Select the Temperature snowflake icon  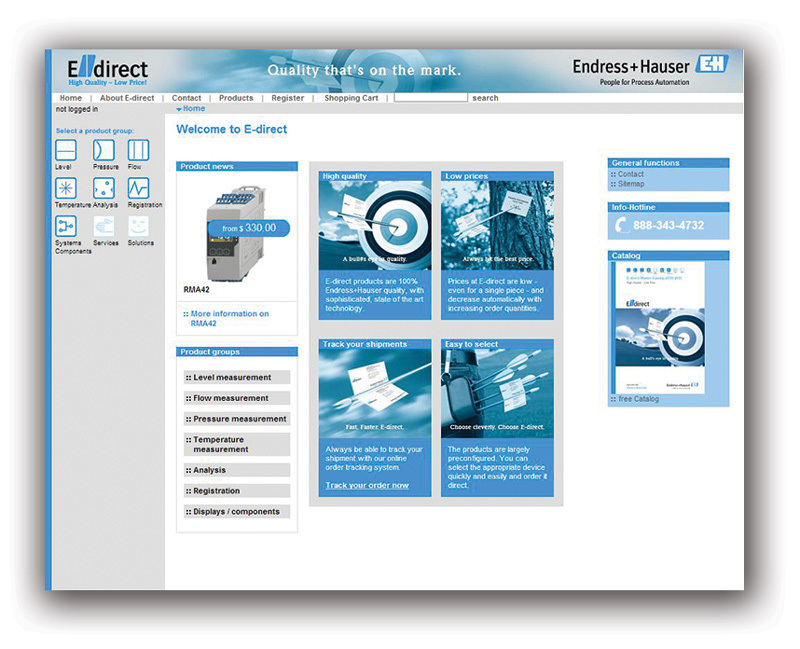pos(65,188)
